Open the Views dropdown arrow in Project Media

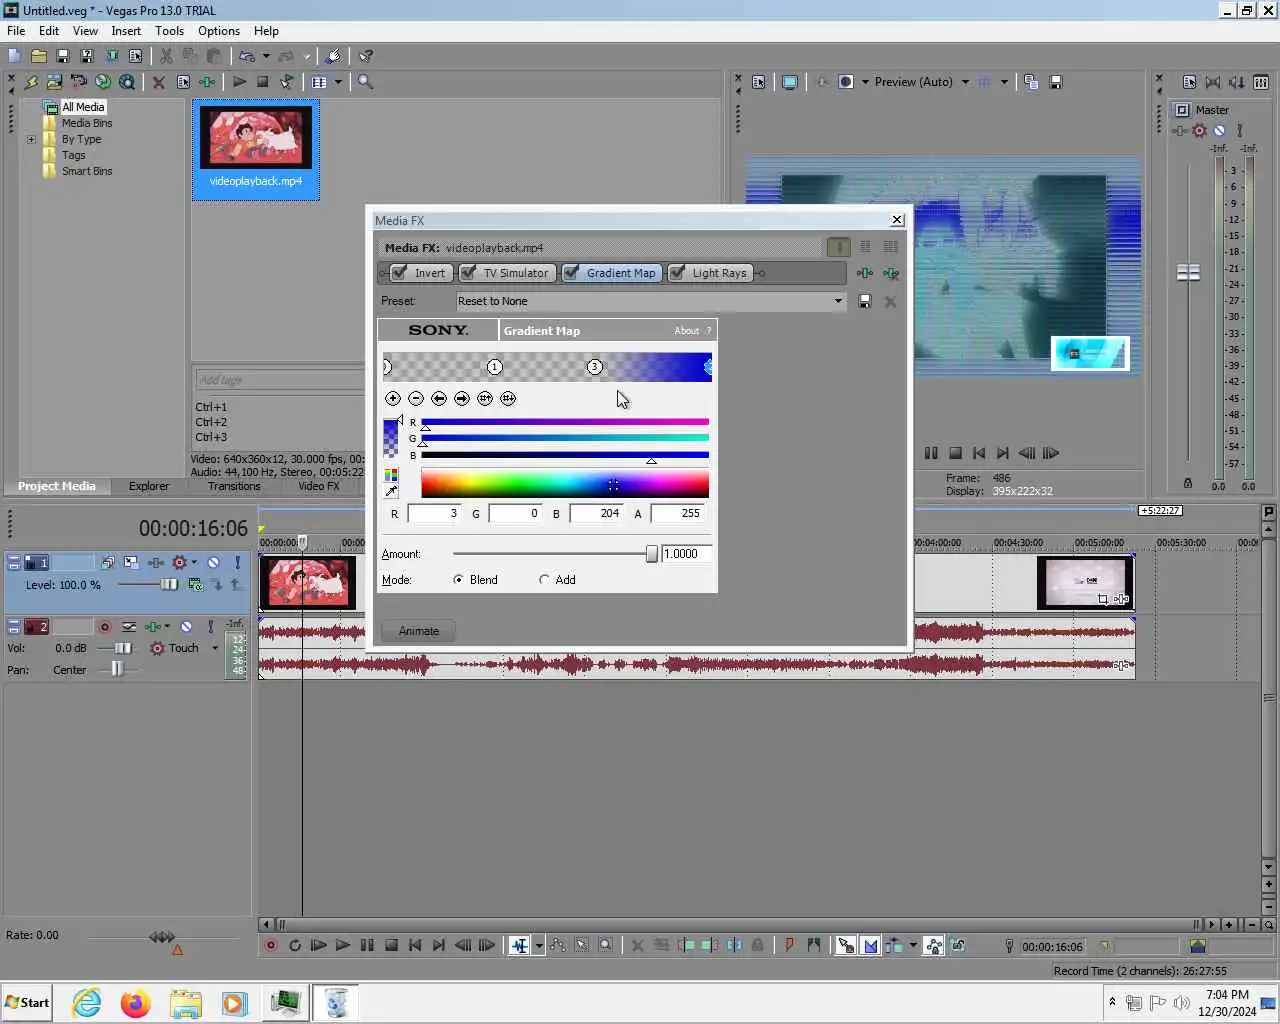338,82
